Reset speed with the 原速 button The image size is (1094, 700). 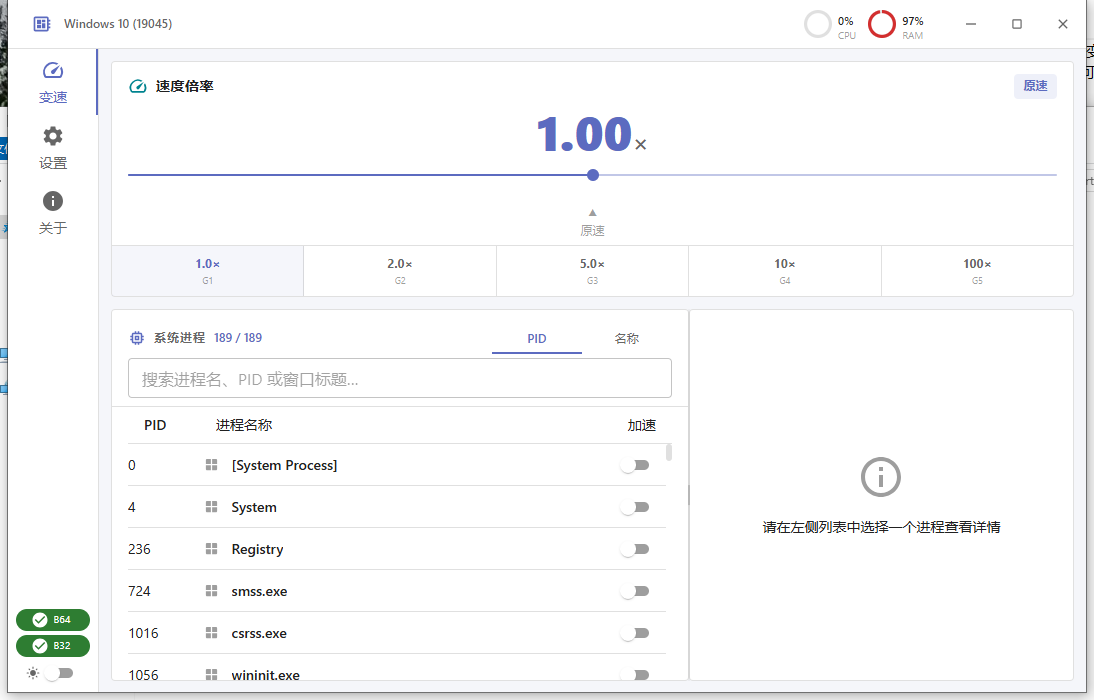tap(1035, 86)
